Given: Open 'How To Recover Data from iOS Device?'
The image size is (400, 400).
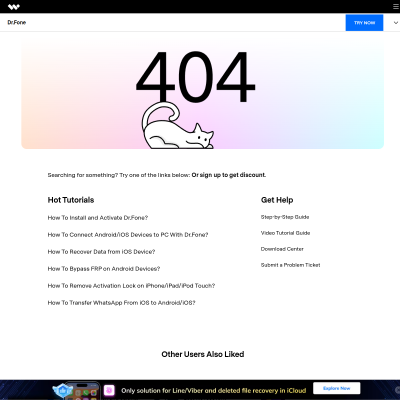Looking at the screenshot, I should click(101, 252).
